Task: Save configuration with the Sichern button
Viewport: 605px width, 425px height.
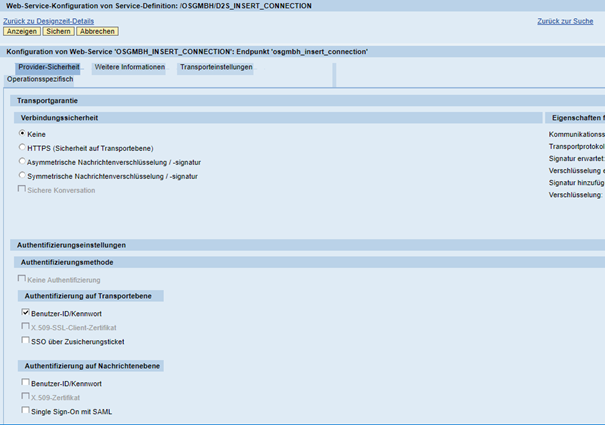Action: (58, 31)
